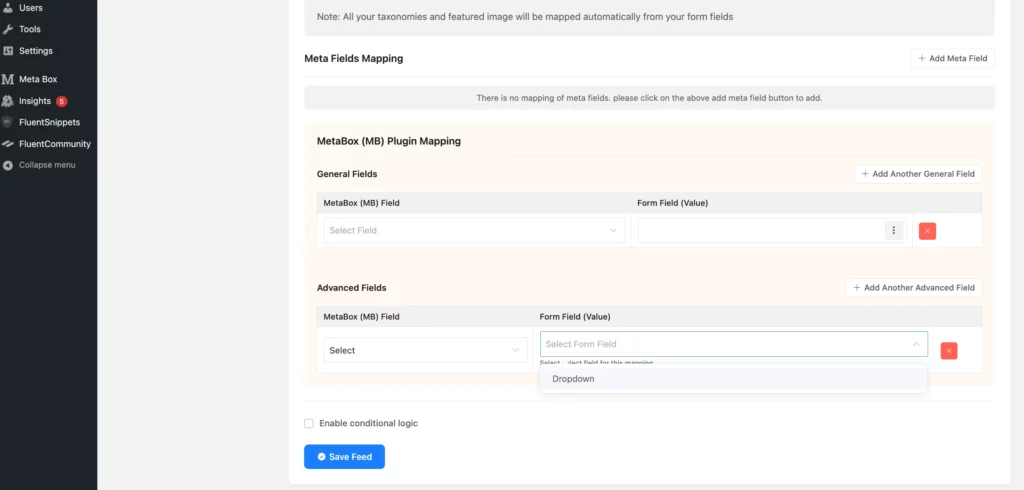Click the Save Feed check icon
The width and height of the screenshot is (1024, 490).
tap(321, 457)
